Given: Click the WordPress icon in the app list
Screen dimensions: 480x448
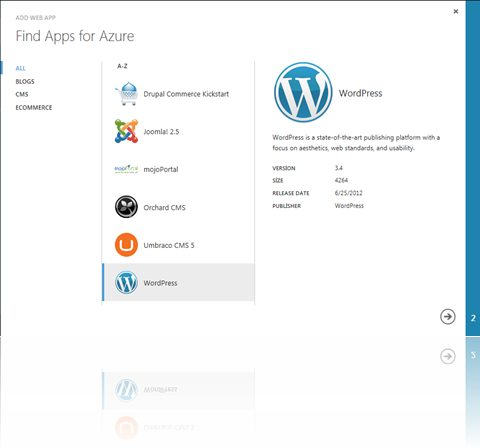Looking at the screenshot, I should click(x=126, y=282).
